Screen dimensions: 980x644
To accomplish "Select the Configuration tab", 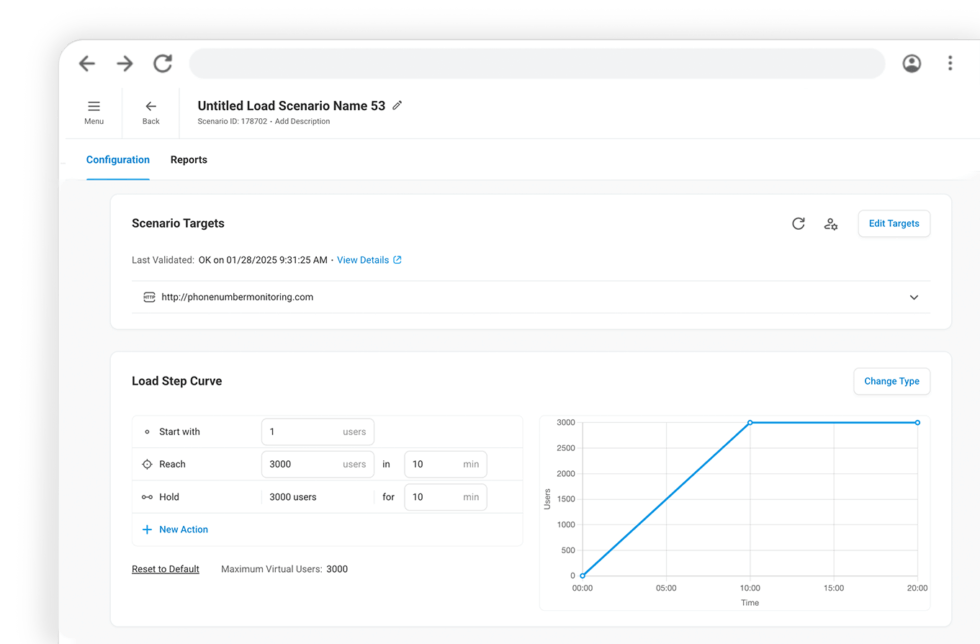I will pos(117,159).
